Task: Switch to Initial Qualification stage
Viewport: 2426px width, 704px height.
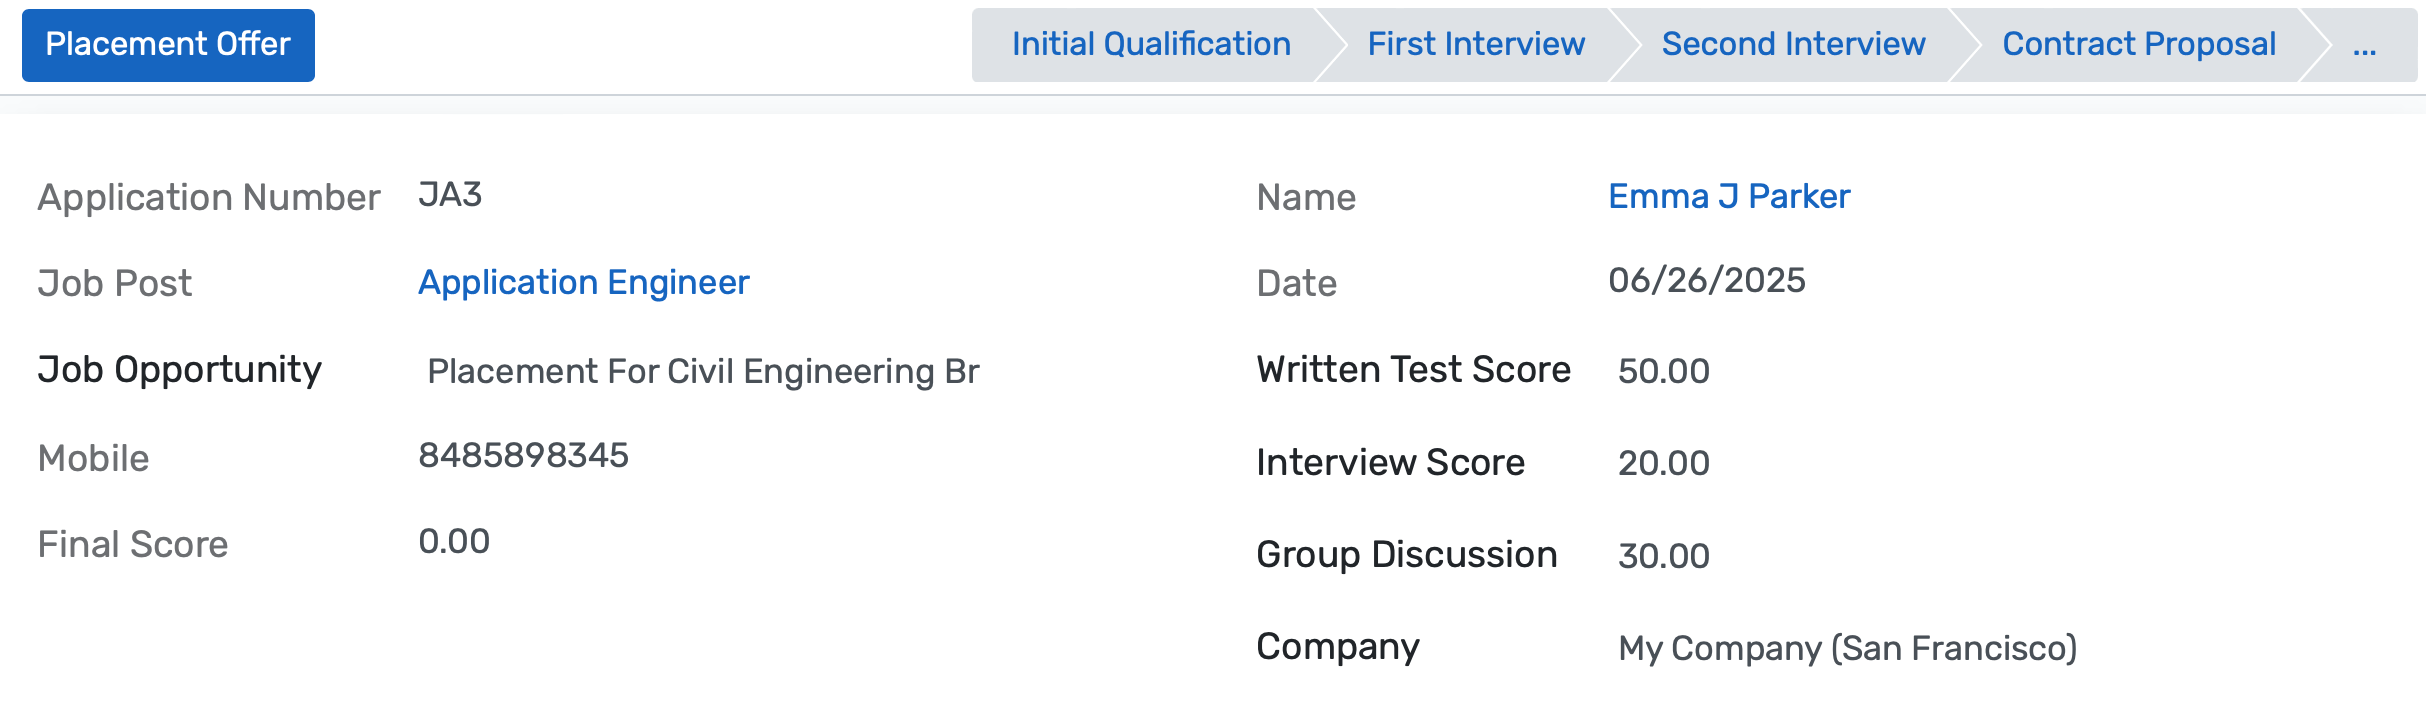Action: click(1150, 45)
